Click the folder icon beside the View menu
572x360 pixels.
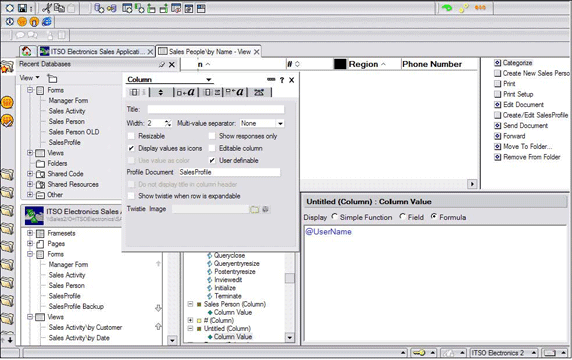pyautogui.click(x=52, y=78)
